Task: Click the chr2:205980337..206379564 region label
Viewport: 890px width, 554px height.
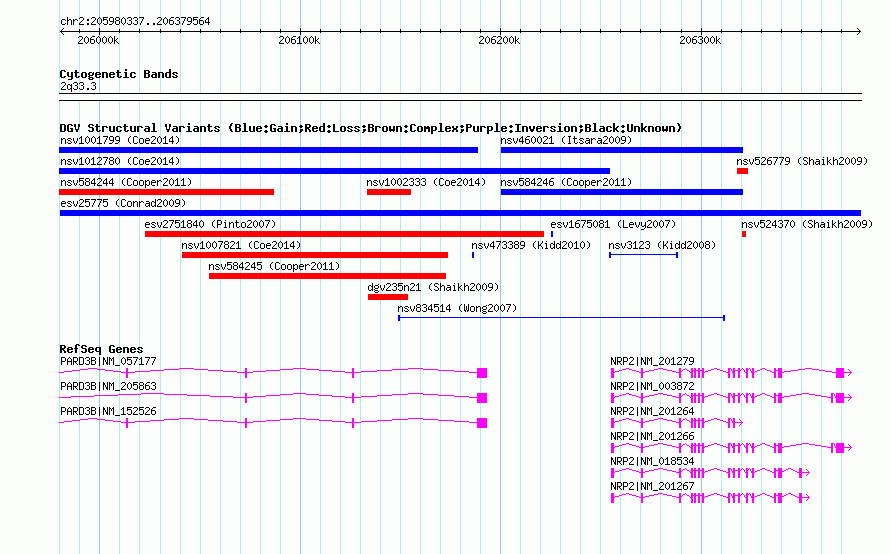Action: point(135,21)
